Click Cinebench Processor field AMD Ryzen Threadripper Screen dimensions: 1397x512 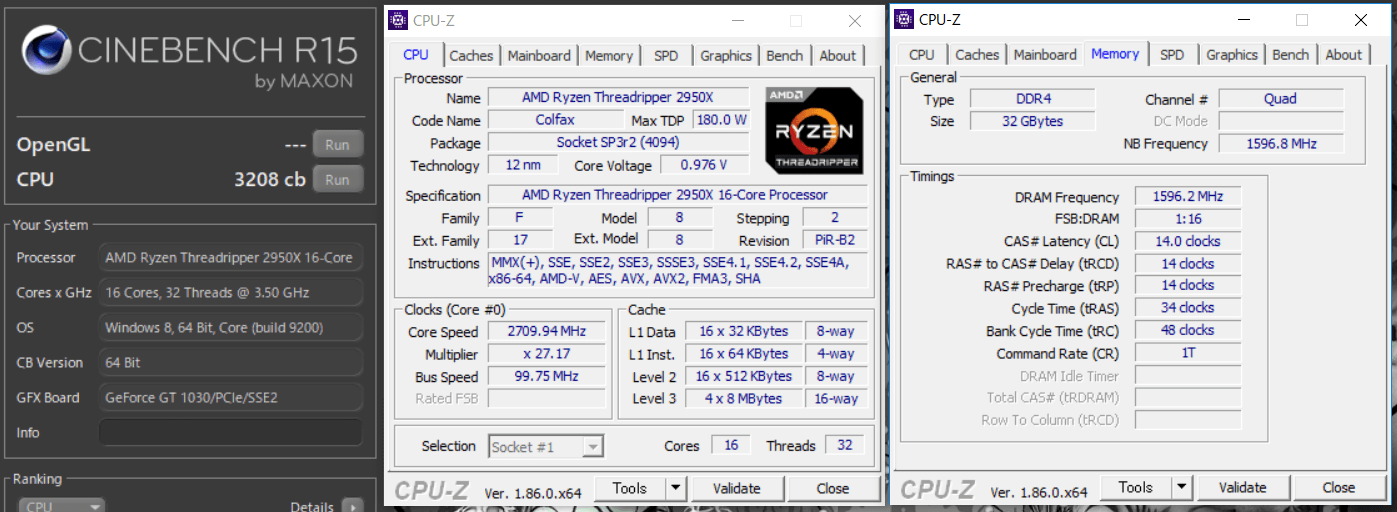tap(230, 258)
